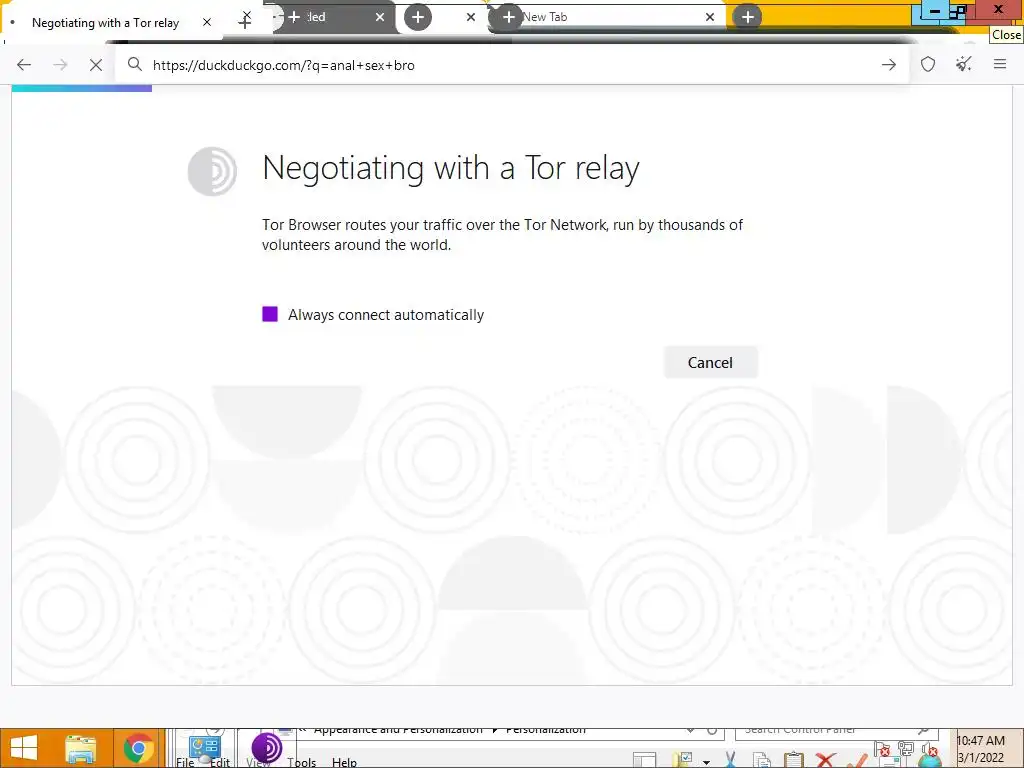Click the go arrow at the address bar end
1024x768 pixels.
pos(888,65)
